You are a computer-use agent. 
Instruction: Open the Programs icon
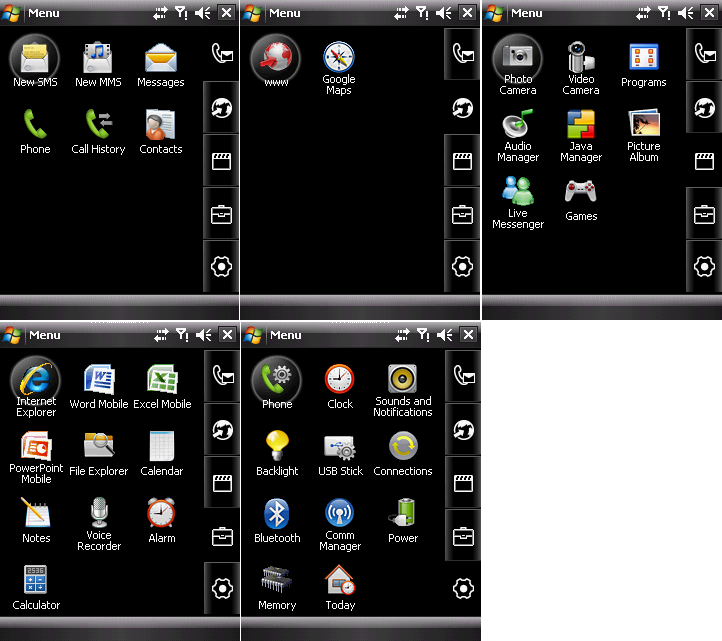644,58
